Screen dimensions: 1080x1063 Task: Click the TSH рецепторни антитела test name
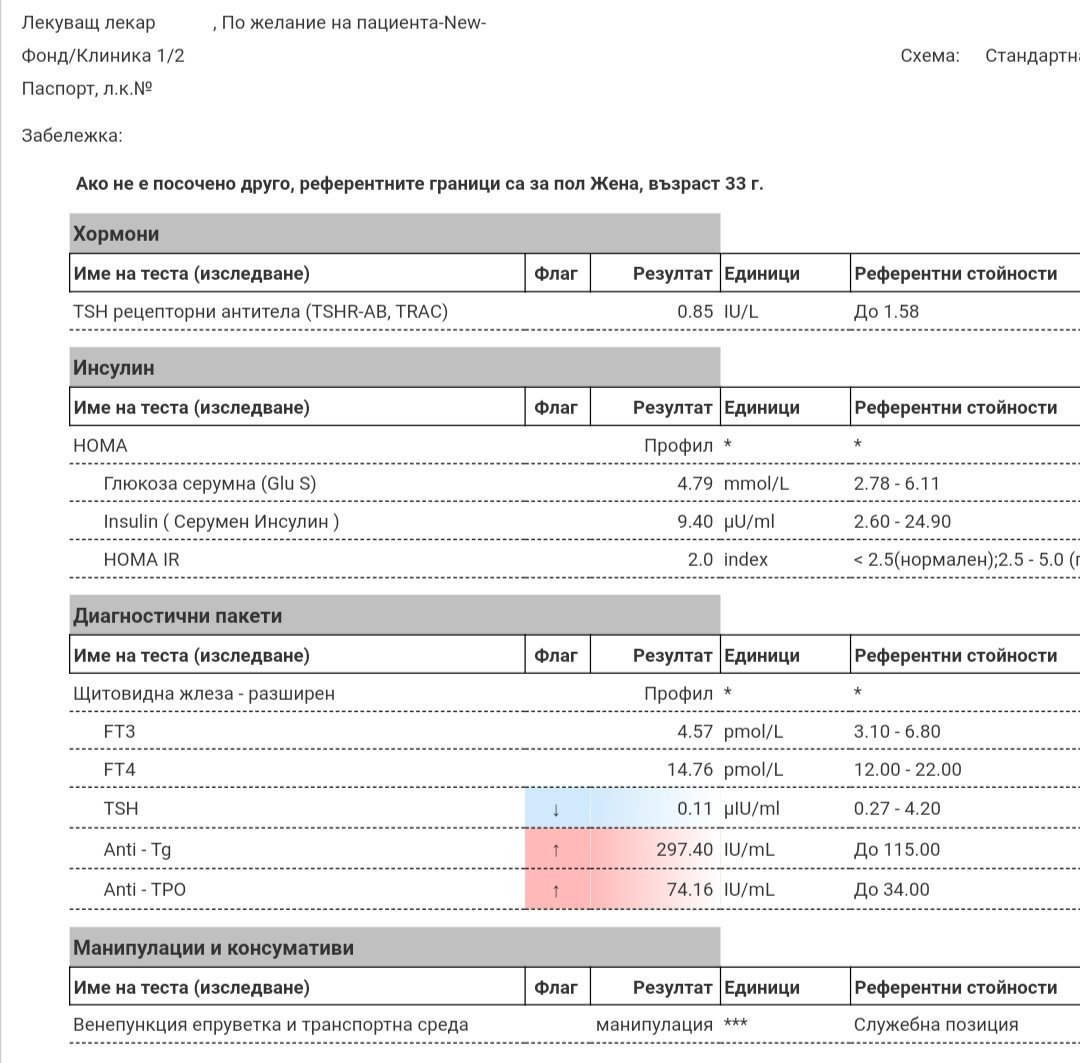click(260, 312)
